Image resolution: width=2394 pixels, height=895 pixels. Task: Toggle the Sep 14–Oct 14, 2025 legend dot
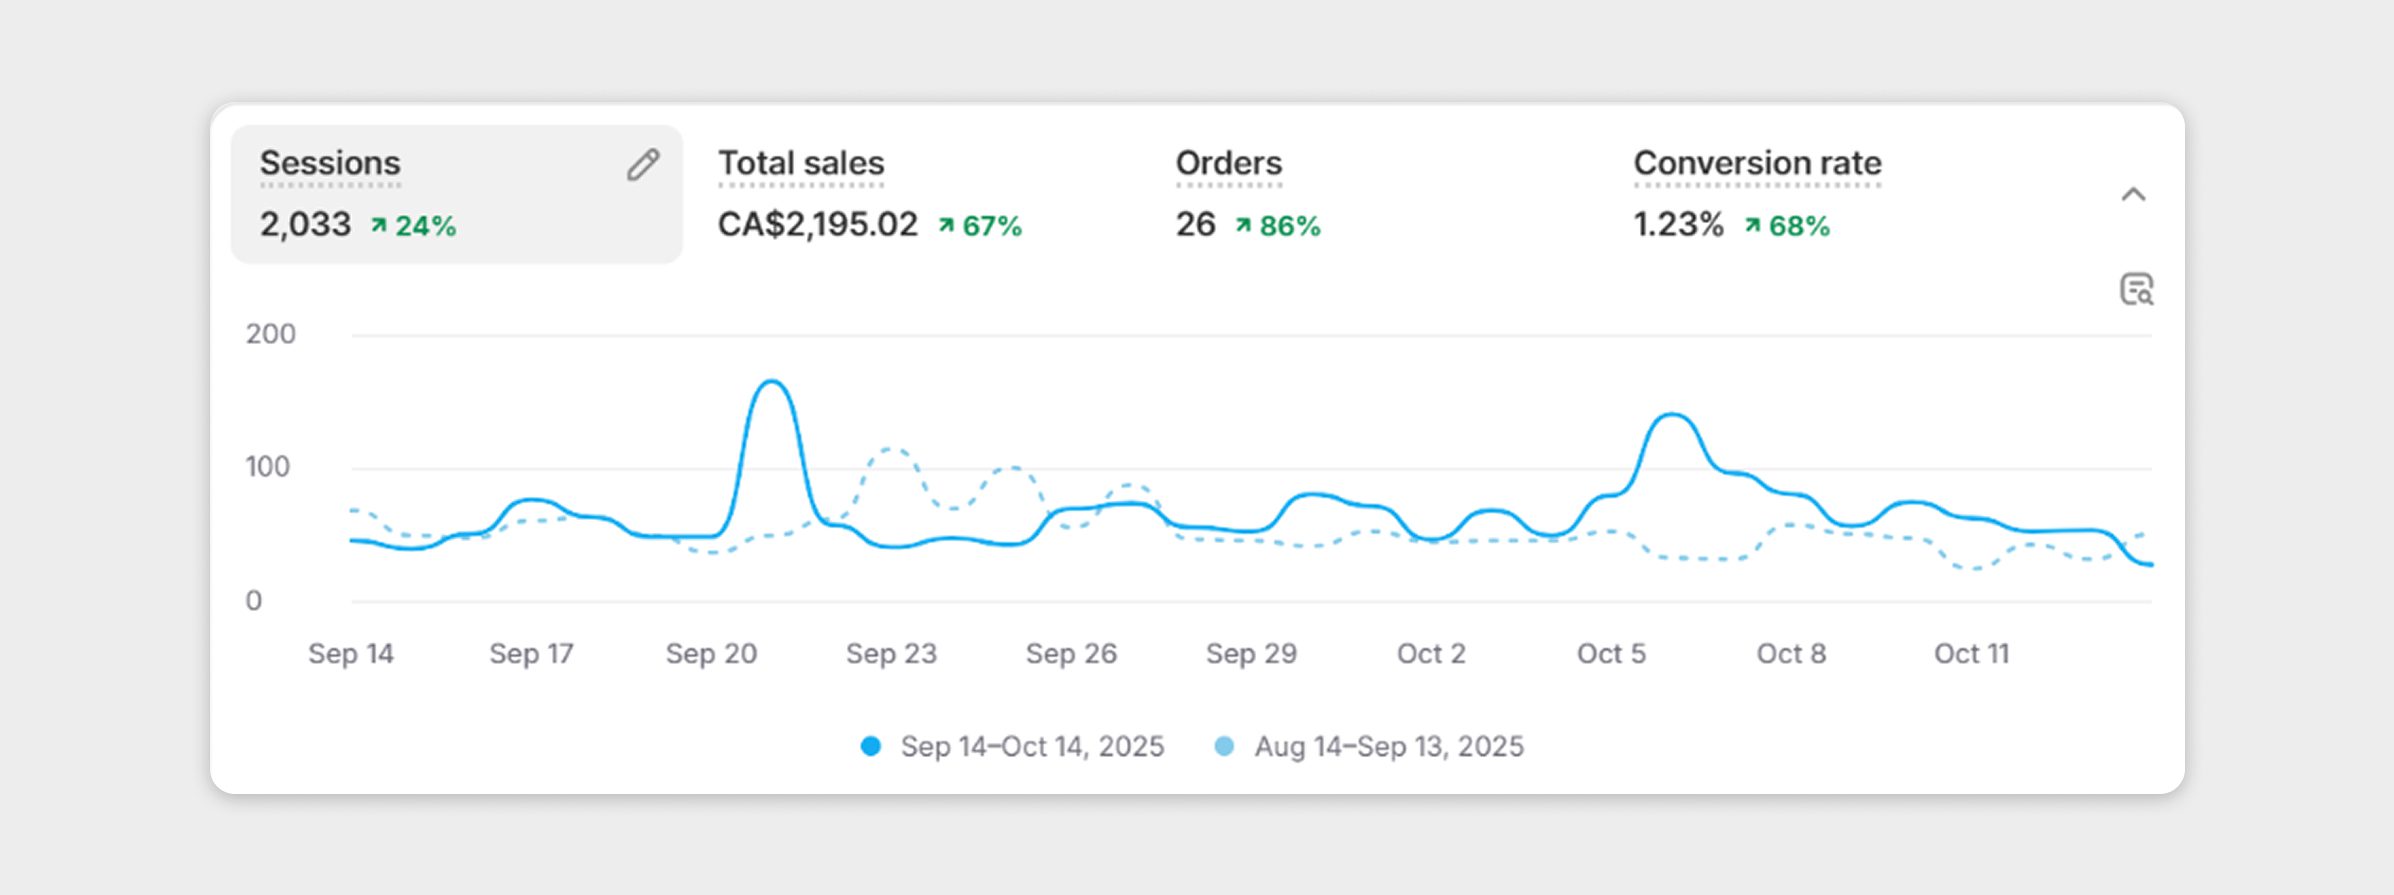pyautogui.click(x=871, y=746)
